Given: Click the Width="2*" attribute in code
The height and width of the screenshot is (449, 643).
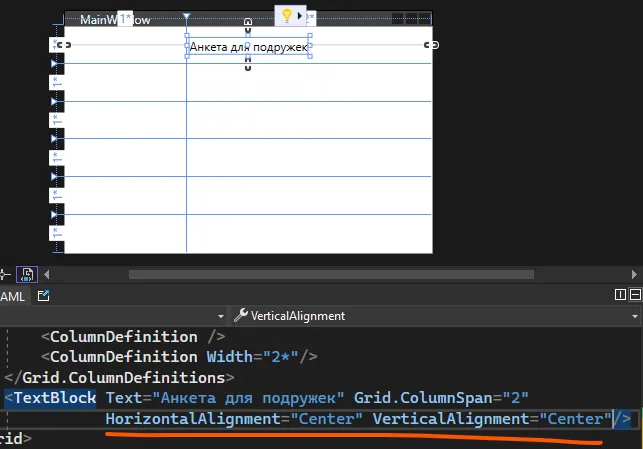Looking at the screenshot, I should pyautogui.click(x=252, y=357).
